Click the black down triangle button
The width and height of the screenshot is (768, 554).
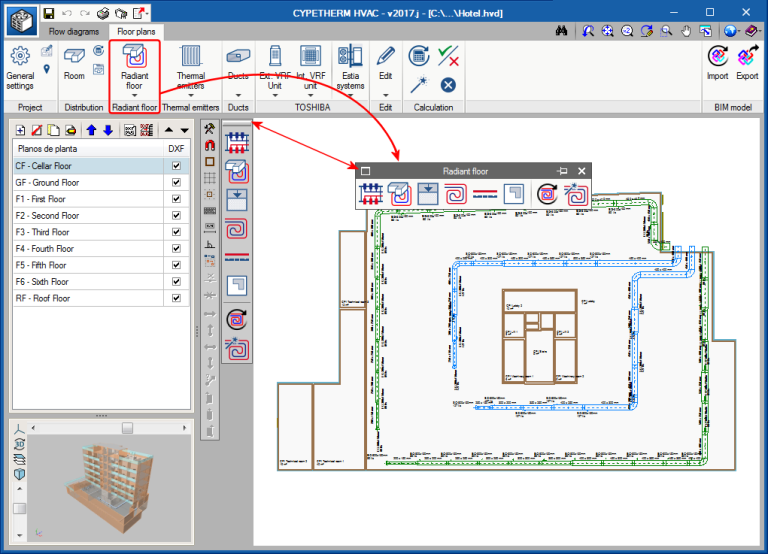point(184,130)
